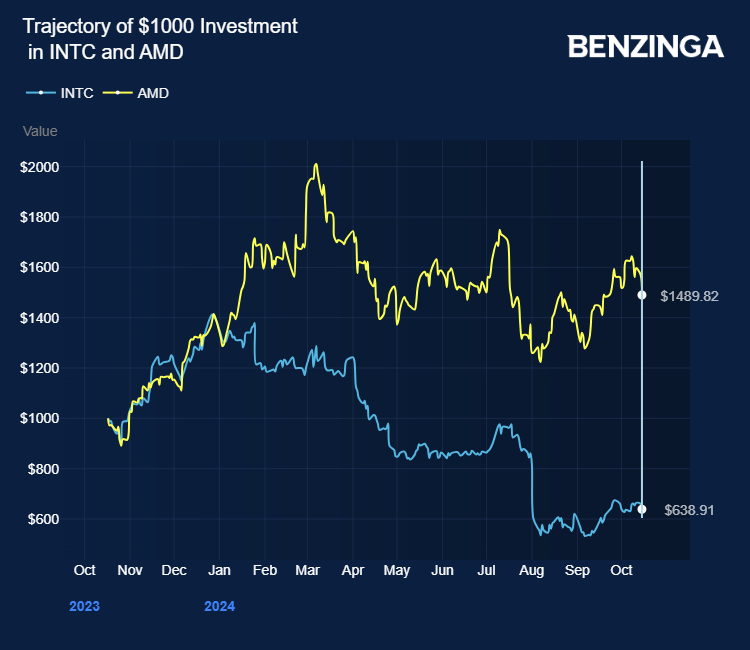
Task: Select the 2024 year label
Action: click(219, 606)
